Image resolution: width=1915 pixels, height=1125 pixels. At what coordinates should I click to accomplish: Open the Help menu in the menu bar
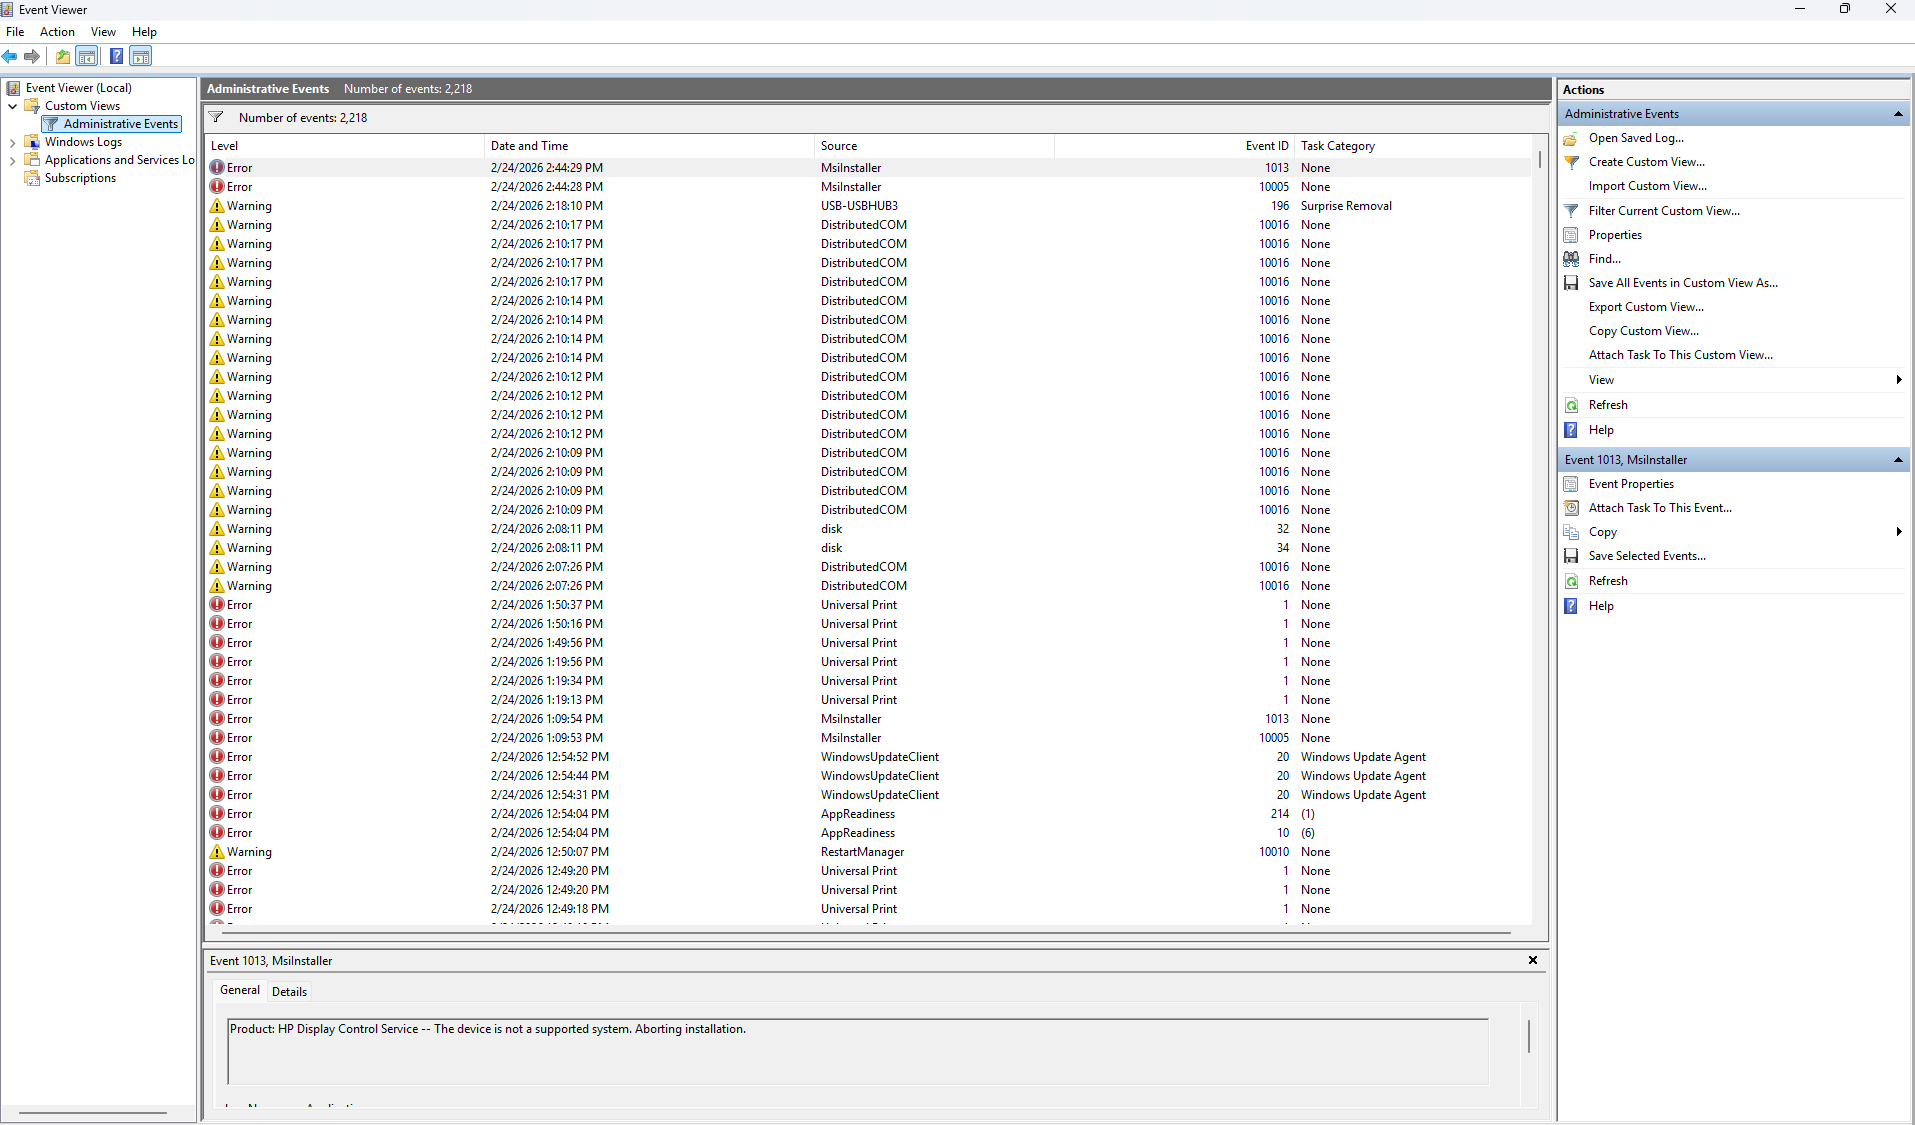coord(144,32)
